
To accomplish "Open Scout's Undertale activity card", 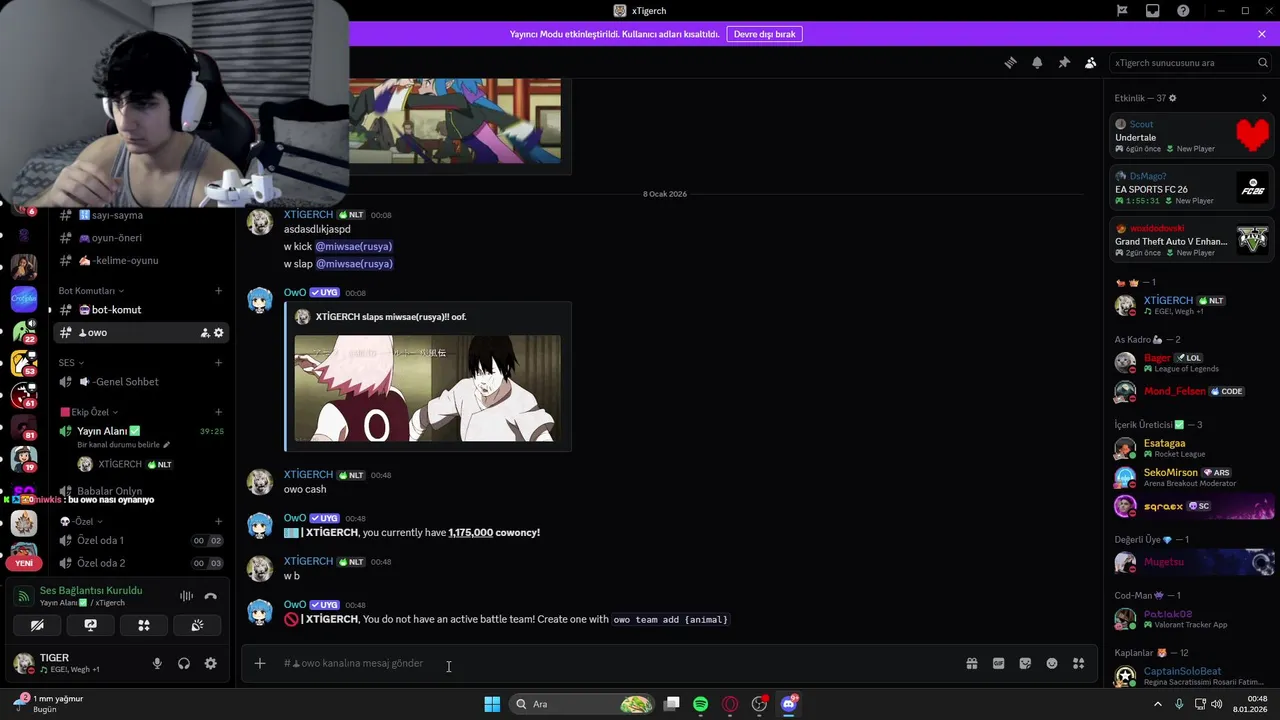I will [1192, 136].
